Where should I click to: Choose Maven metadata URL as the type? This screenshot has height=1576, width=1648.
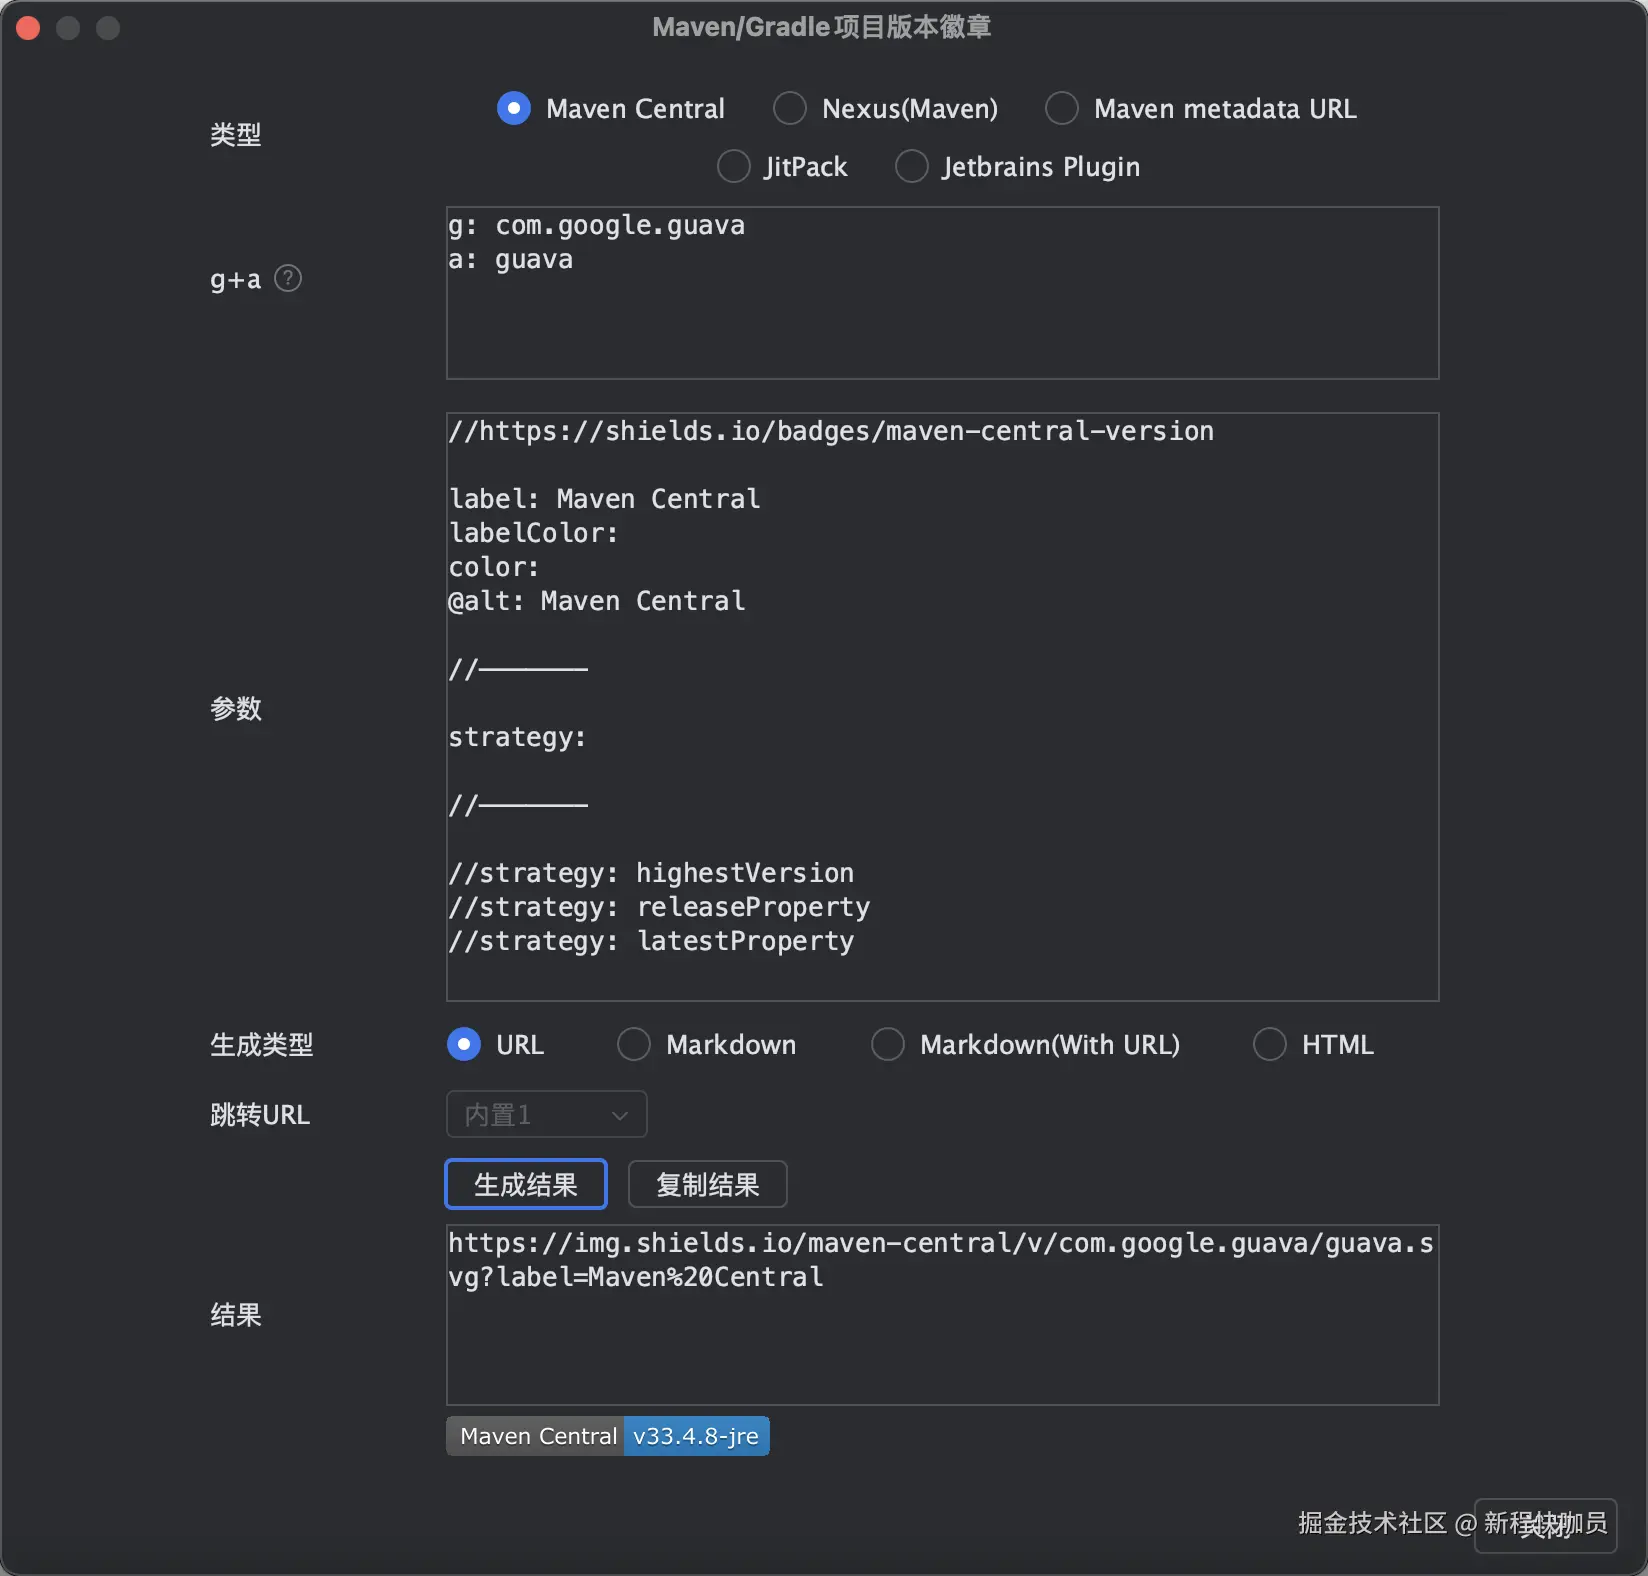(x=1061, y=108)
